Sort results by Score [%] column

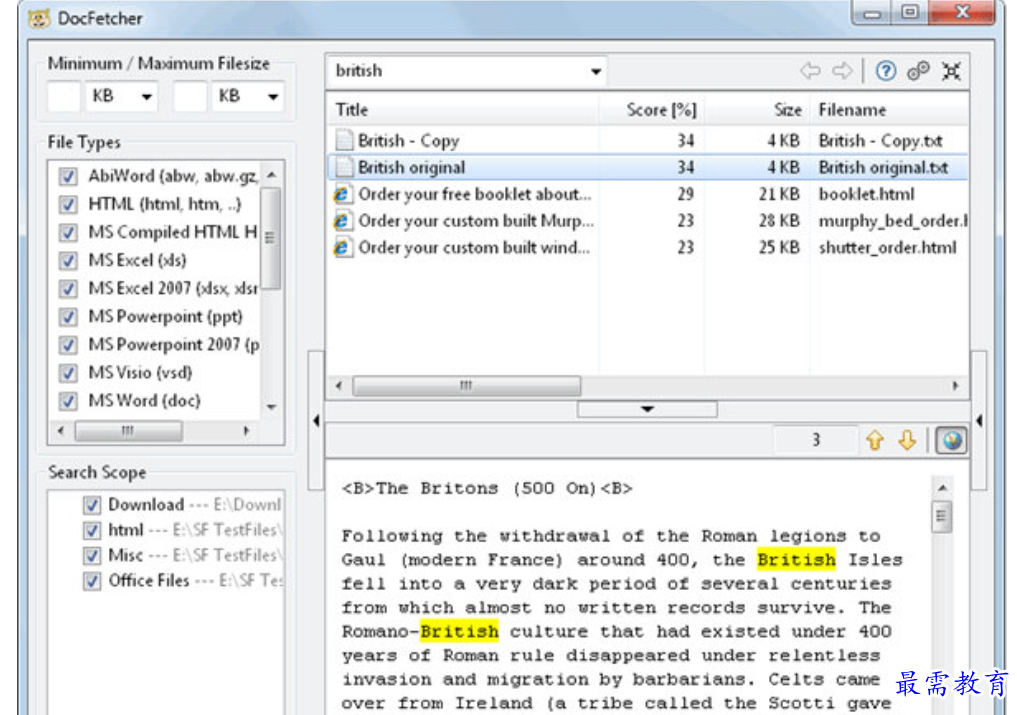click(651, 110)
